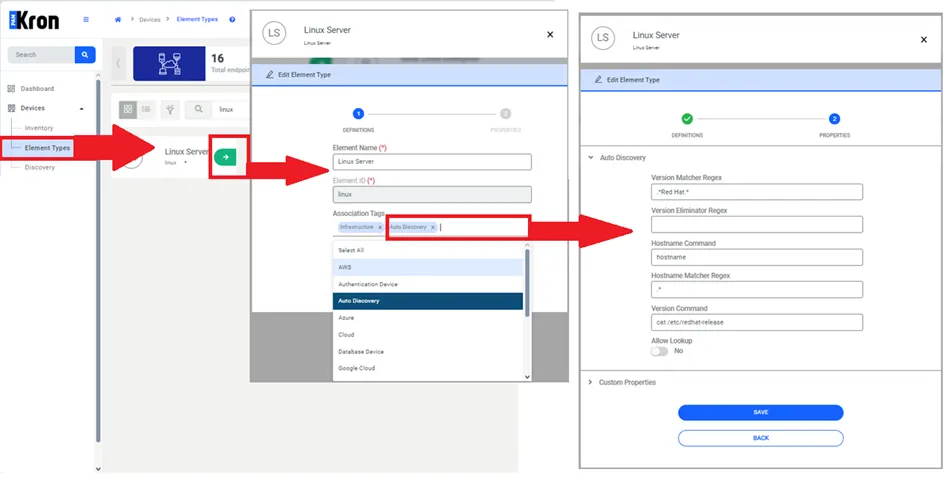Click step 1 circle in Definitions dialog
The height and width of the screenshot is (483, 945).
(x=358, y=113)
